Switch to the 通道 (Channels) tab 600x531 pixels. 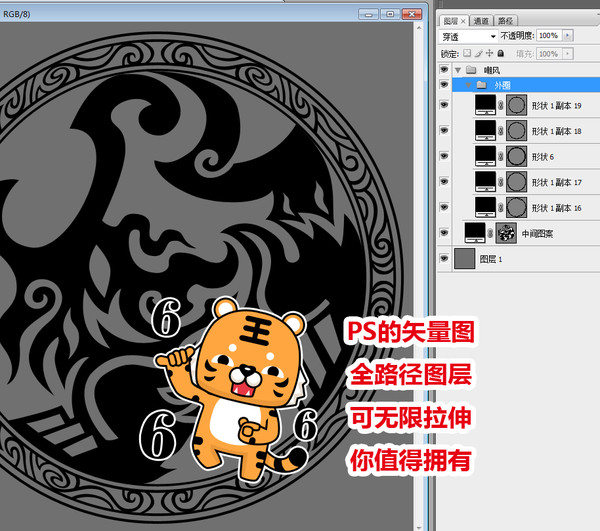click(481, 21)
